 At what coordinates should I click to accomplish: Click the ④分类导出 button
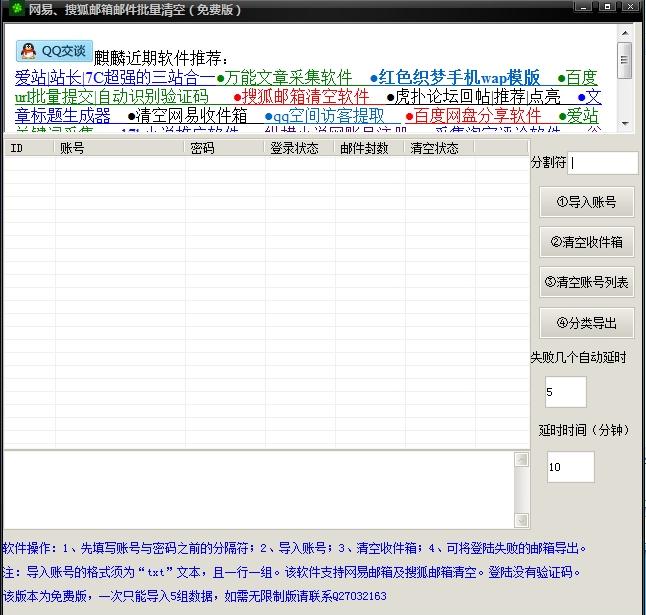[586, 322]
